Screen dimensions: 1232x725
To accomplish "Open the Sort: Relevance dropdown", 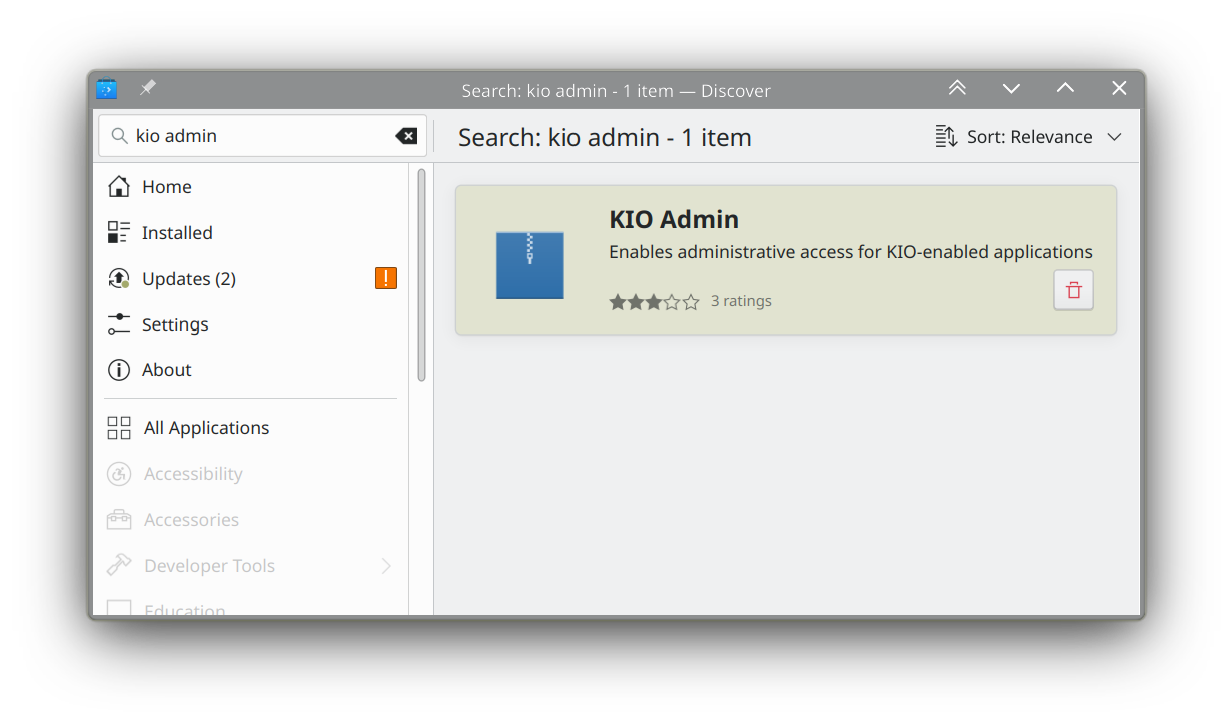I will 1029,137.
